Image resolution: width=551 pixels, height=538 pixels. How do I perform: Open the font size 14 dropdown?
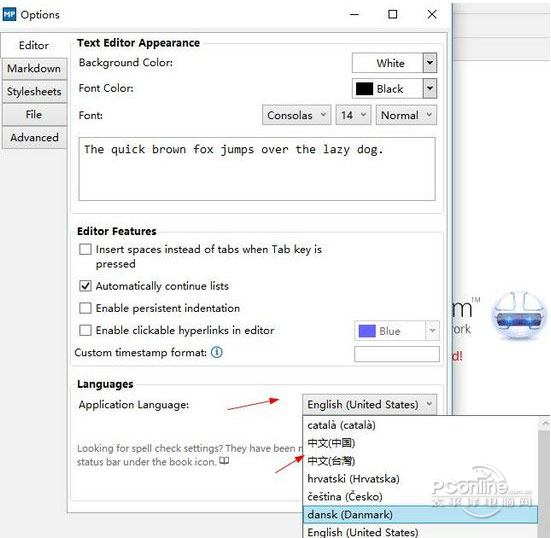[353, 115]
